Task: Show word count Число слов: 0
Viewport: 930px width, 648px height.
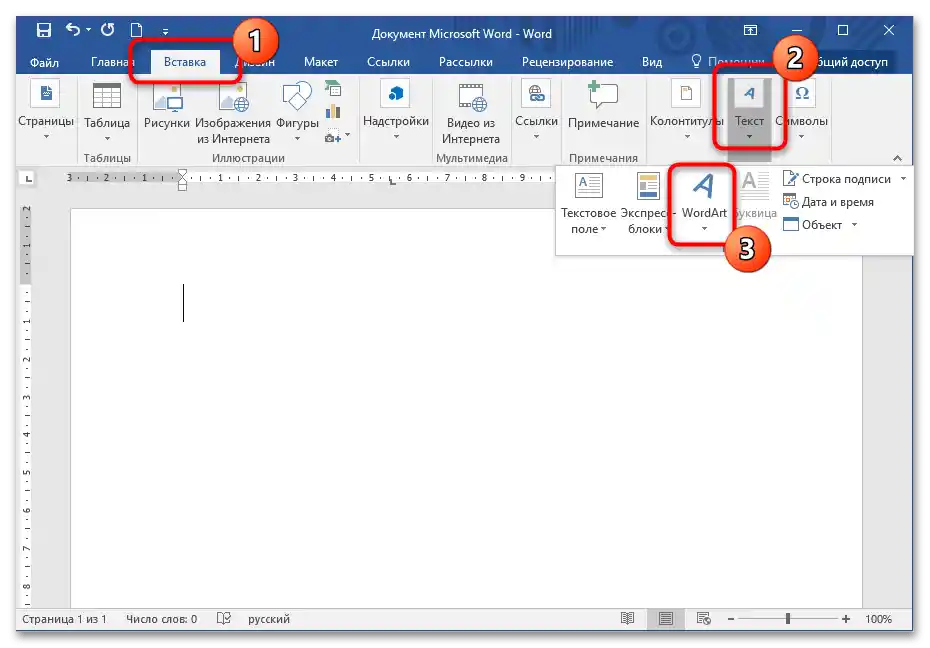Action: pos(161,619)
